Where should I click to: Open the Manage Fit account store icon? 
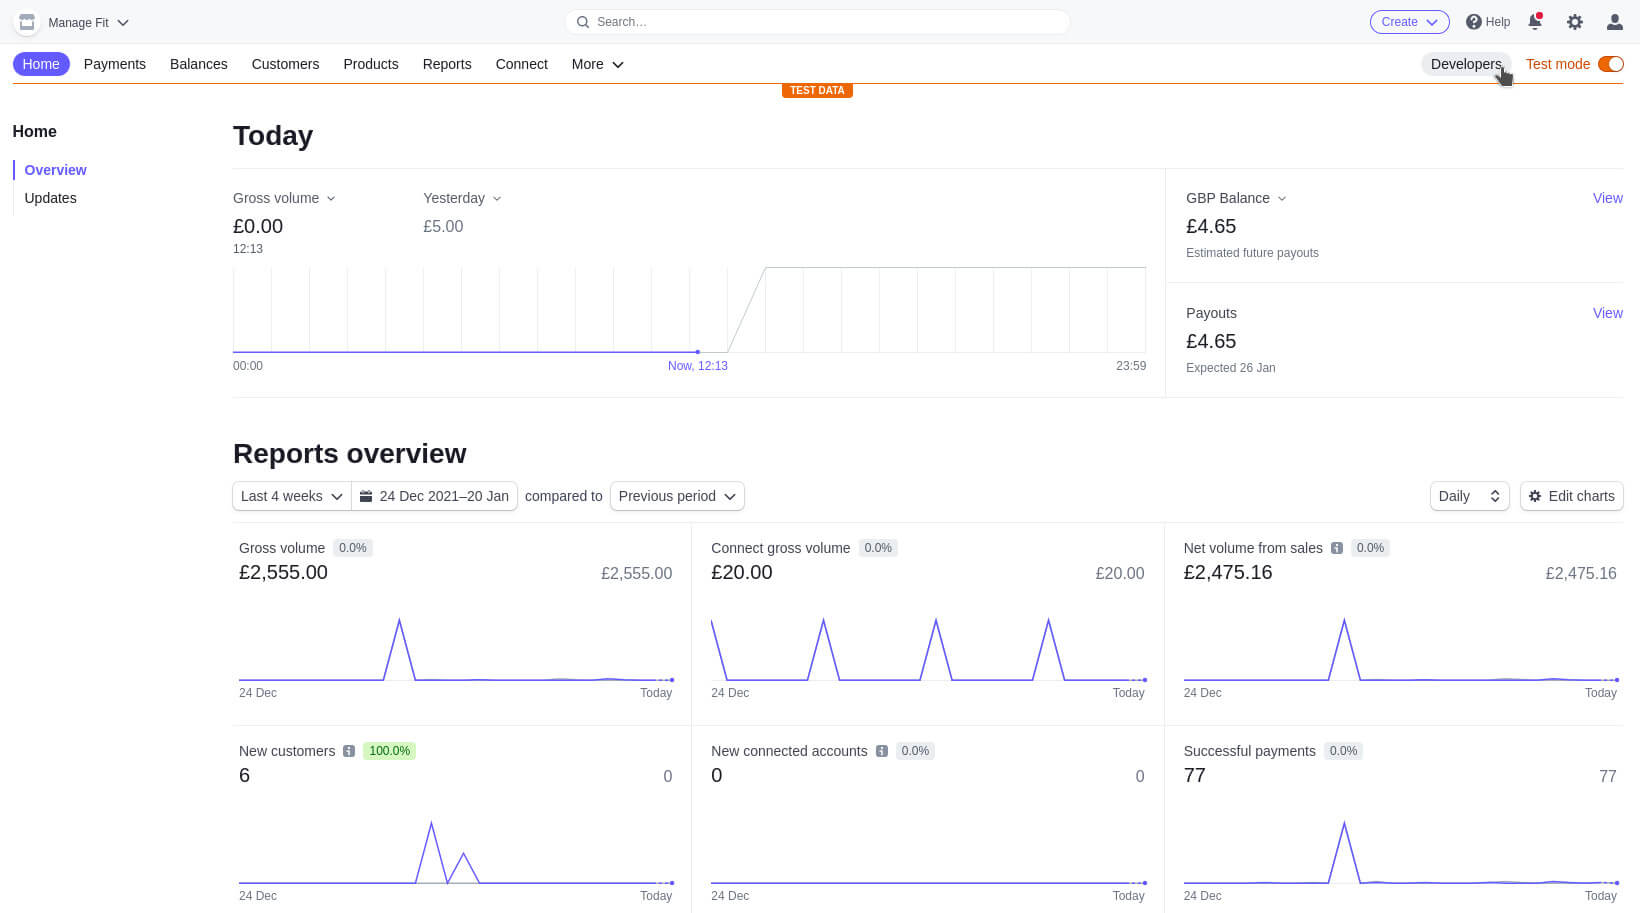27,22
